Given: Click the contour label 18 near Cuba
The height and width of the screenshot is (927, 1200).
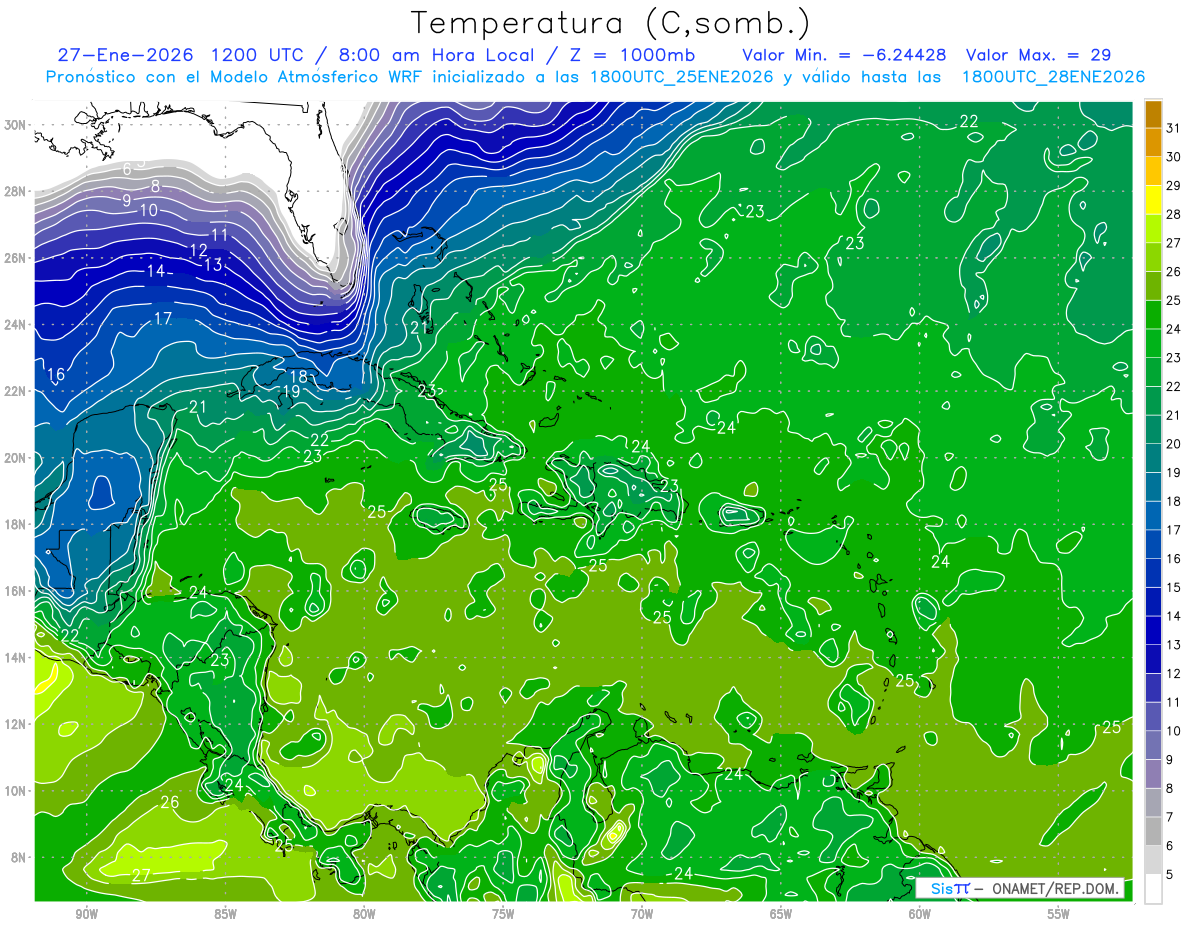Looking at the screenshot, I should click(x=298, y=377).
